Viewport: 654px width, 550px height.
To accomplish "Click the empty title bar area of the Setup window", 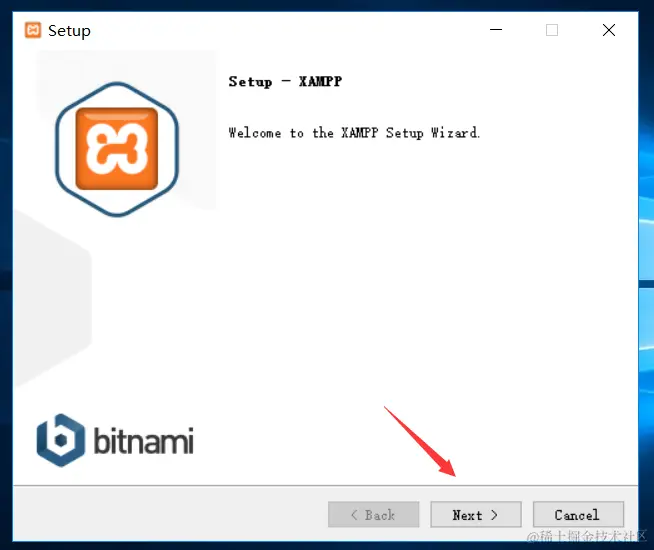I will tap(288, 30).
